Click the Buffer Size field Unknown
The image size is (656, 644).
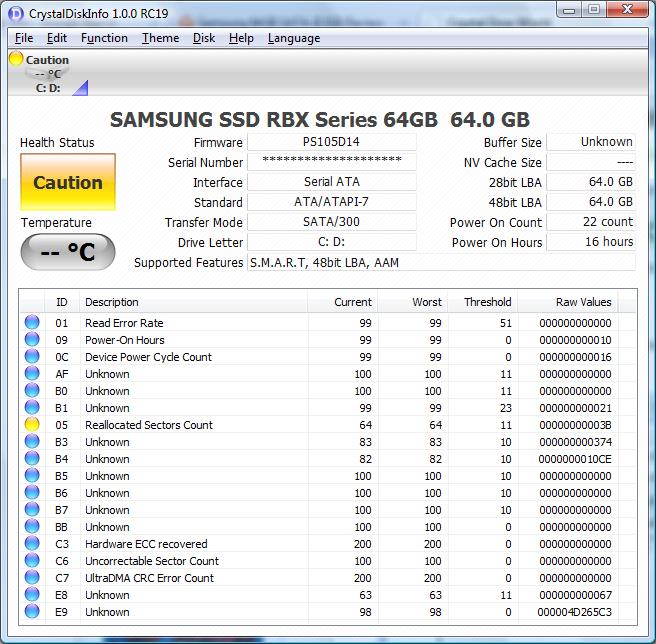tap(591, 142)
